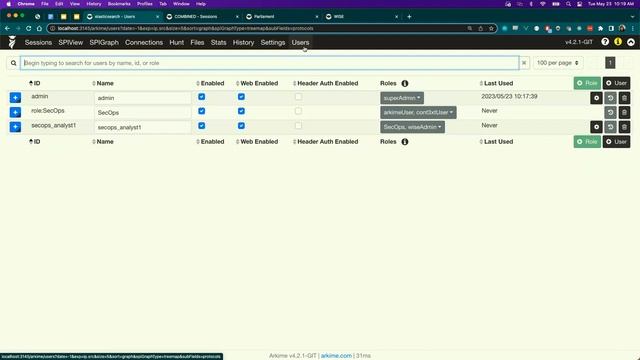
Task: Open Chrome extensions puzzle icon
Action: tap(600, 28)
